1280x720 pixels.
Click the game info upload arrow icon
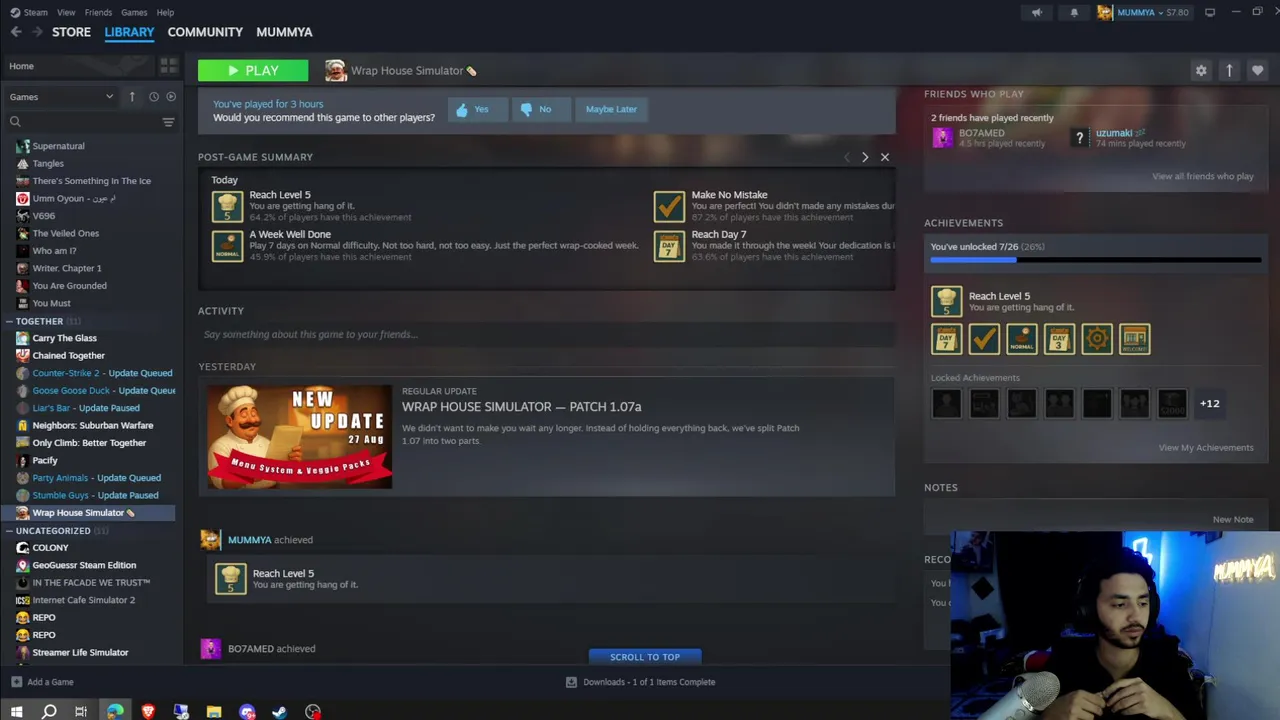1229,70
